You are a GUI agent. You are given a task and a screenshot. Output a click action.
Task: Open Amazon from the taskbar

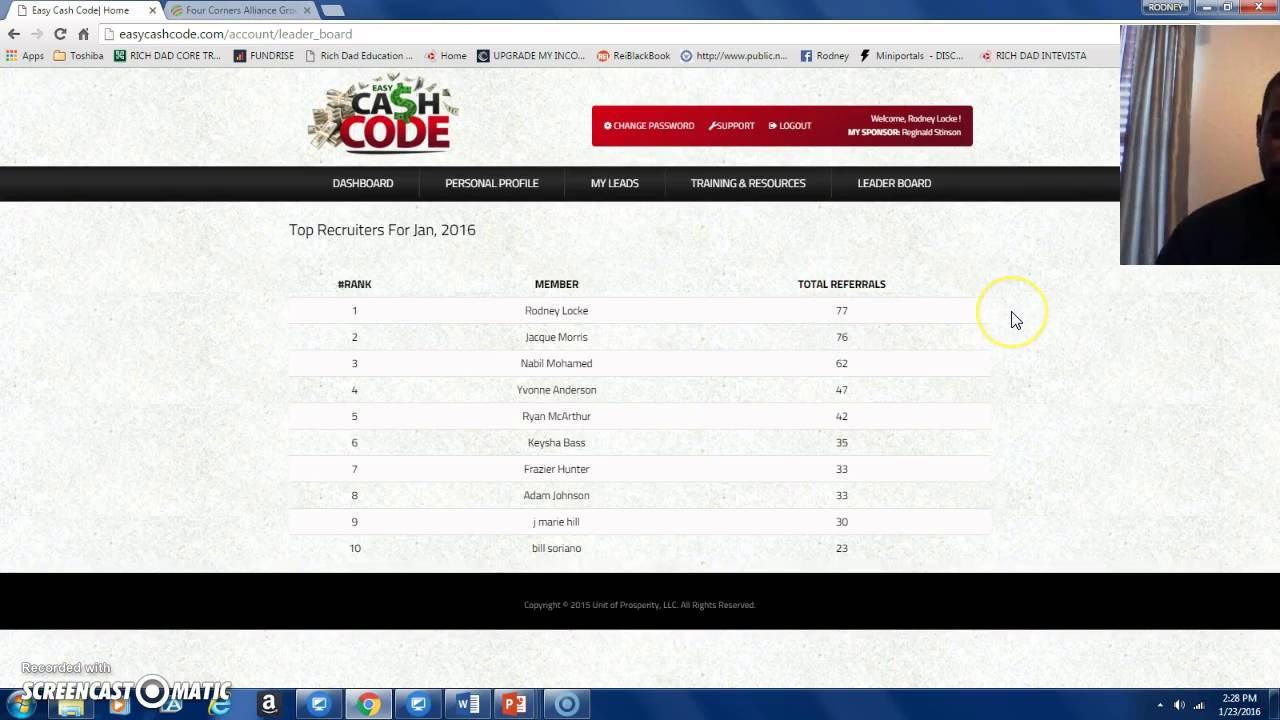[269, 705]
